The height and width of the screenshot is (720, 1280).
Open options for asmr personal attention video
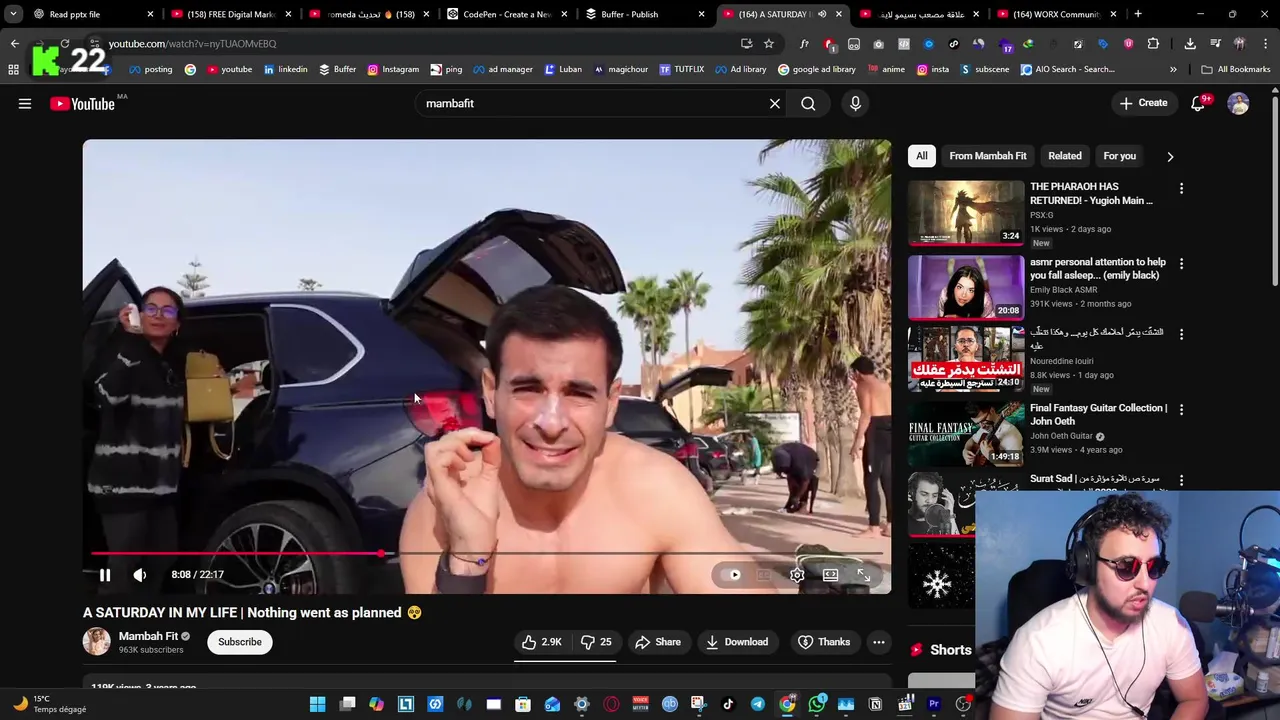[x=1181, y=264]
